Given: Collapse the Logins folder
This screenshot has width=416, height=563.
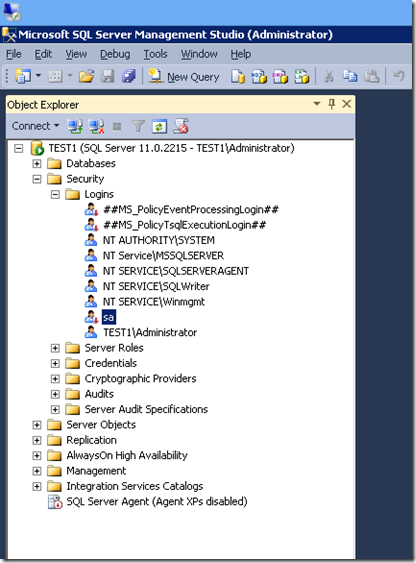Looking at the screenshot, I should (55, 195).
